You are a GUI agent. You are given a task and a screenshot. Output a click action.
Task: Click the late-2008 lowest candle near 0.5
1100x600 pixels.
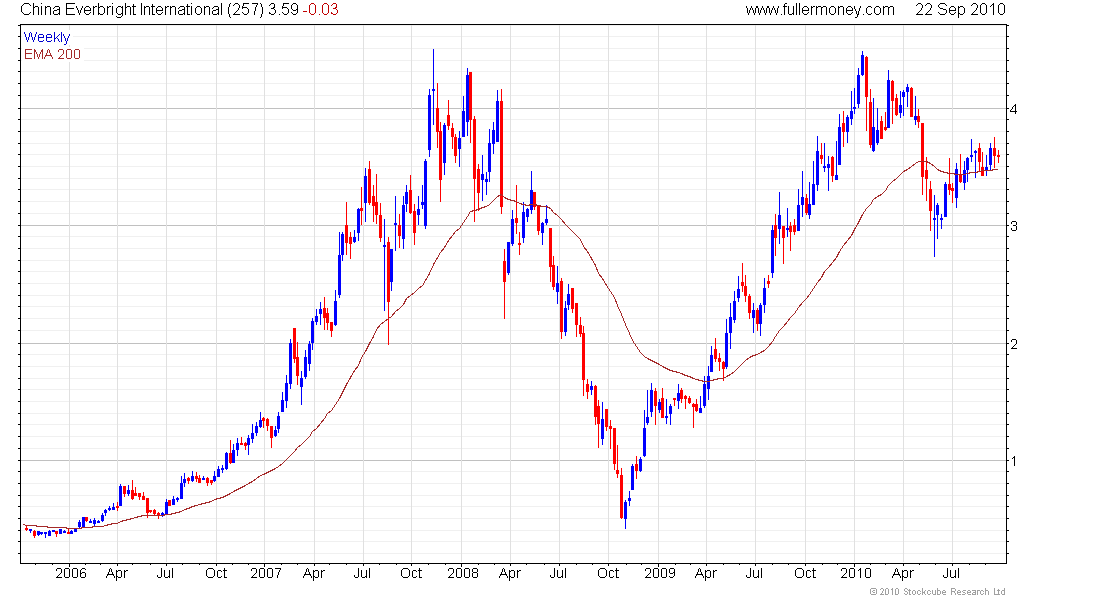[x=625, y=514]
